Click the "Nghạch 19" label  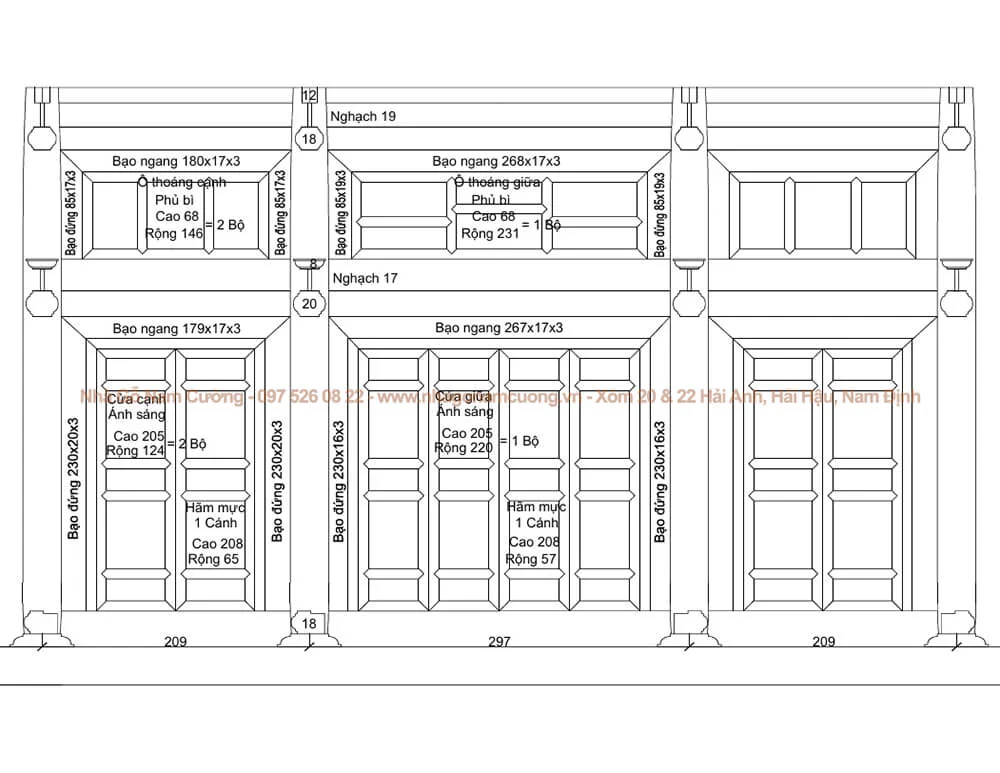click(x=363, y=117)
